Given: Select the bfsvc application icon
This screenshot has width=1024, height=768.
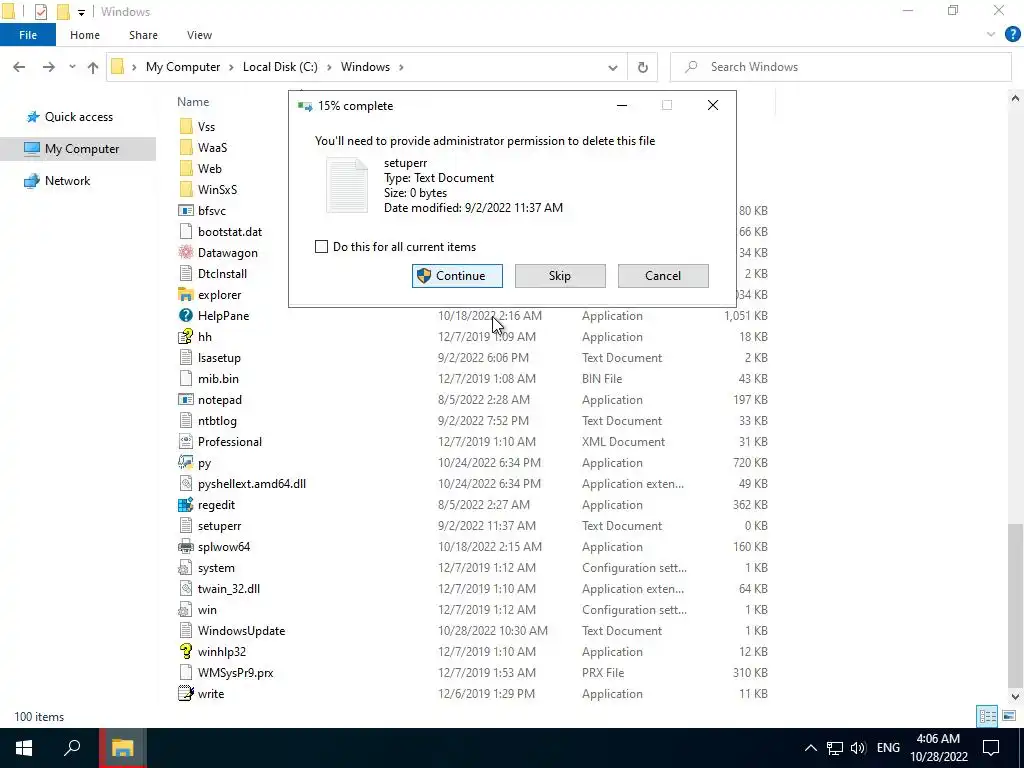Looking at the screenshot, I should [186, 210].
